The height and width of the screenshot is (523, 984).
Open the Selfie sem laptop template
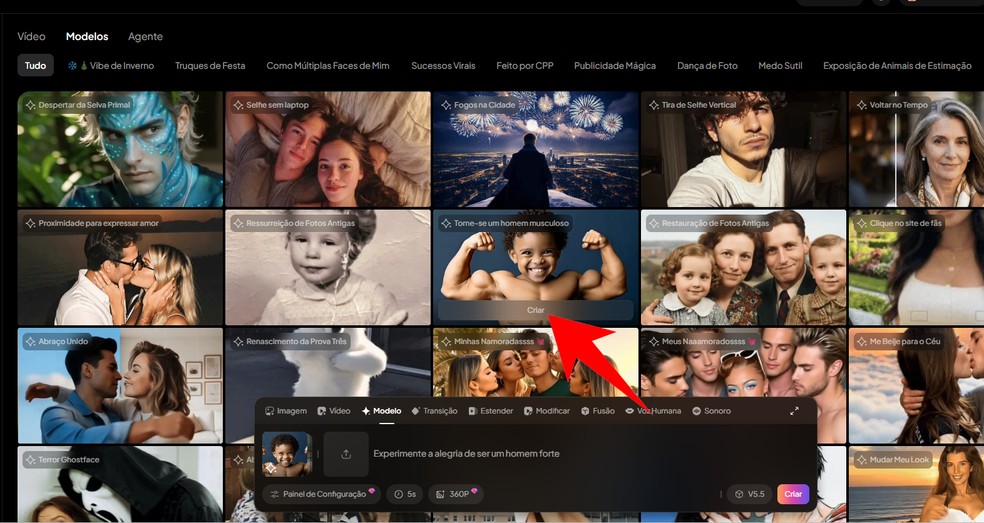click(328, 149)
